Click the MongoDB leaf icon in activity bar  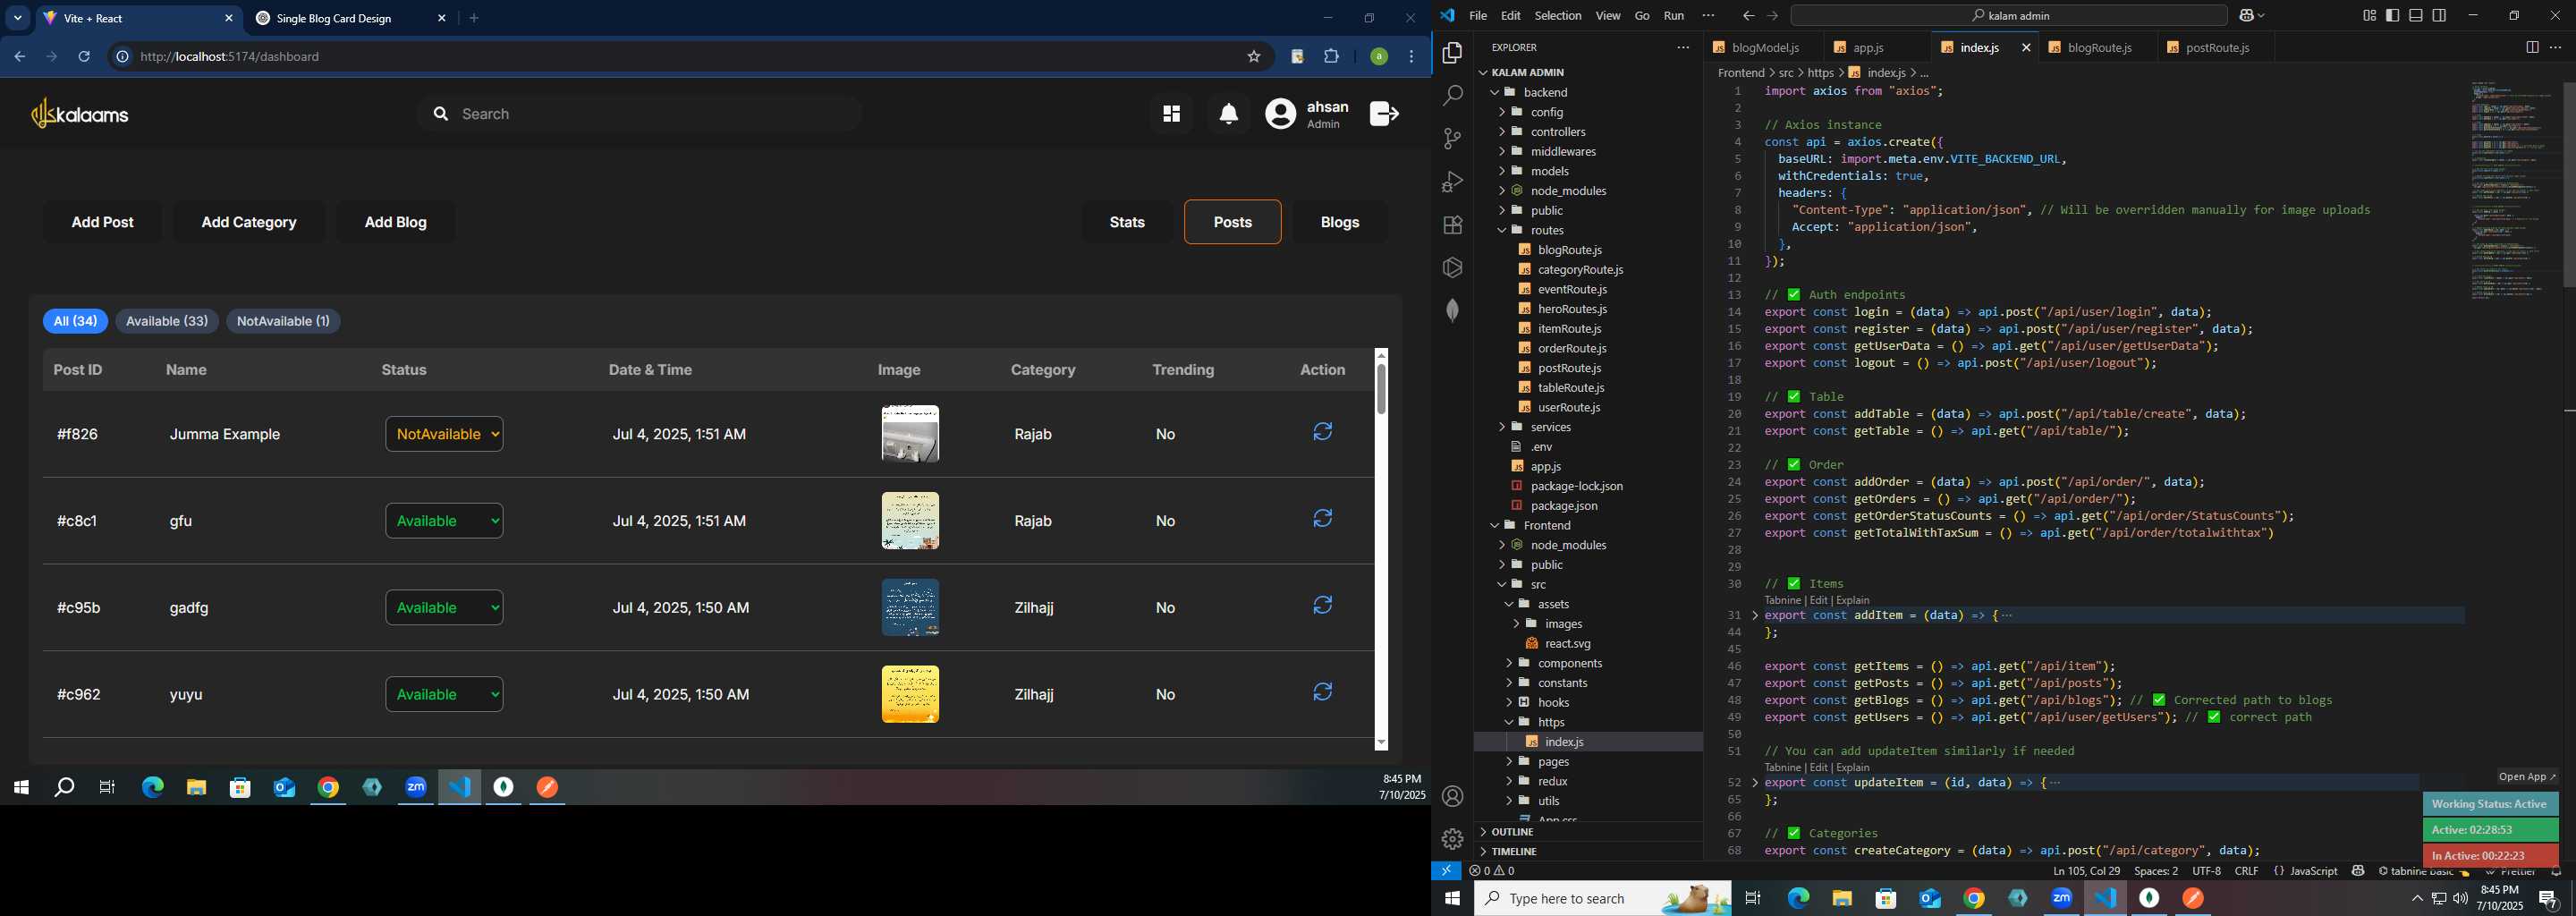click(x=1452, y=311)
